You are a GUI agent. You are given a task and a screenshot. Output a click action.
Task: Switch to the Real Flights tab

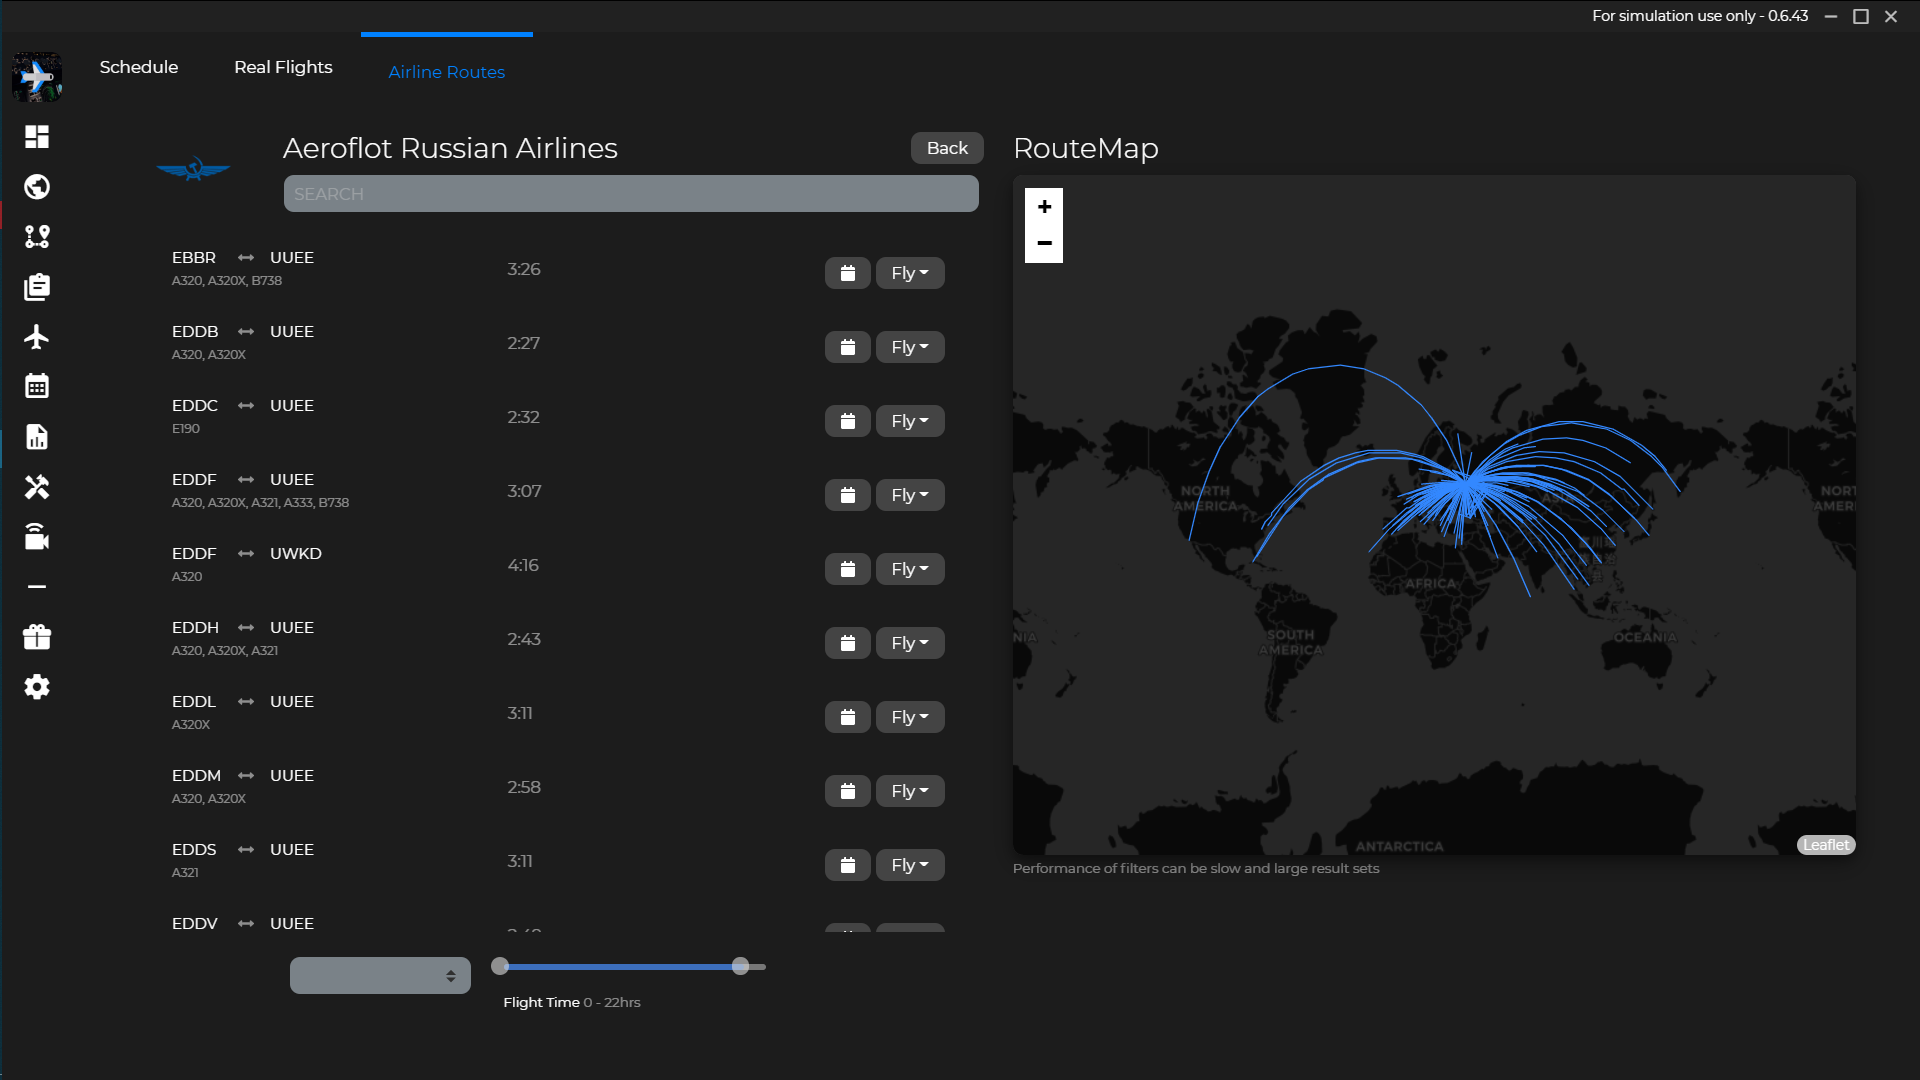(283, 67)
